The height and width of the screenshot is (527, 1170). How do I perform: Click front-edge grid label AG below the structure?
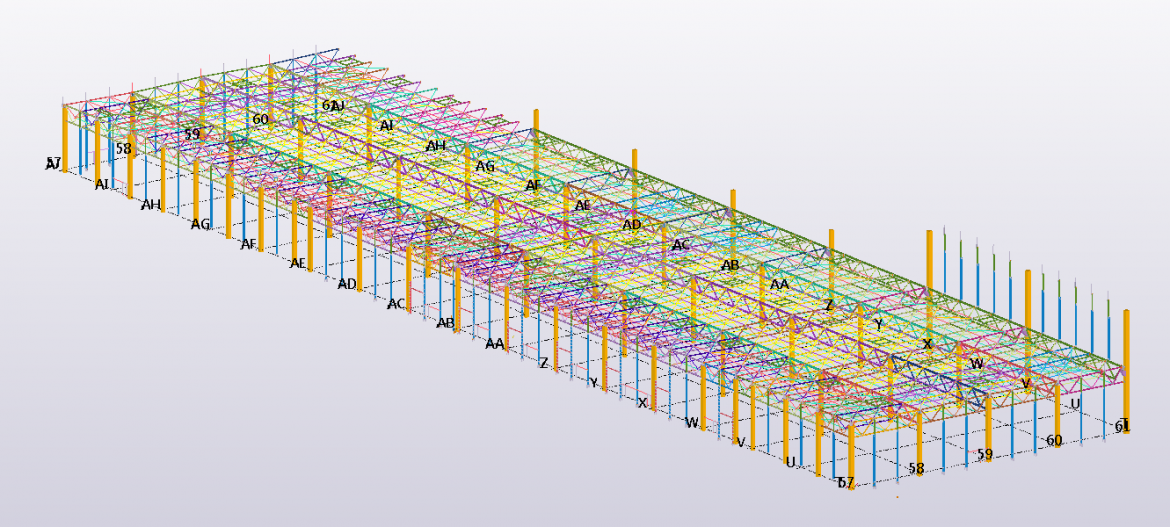coord(201,225)
